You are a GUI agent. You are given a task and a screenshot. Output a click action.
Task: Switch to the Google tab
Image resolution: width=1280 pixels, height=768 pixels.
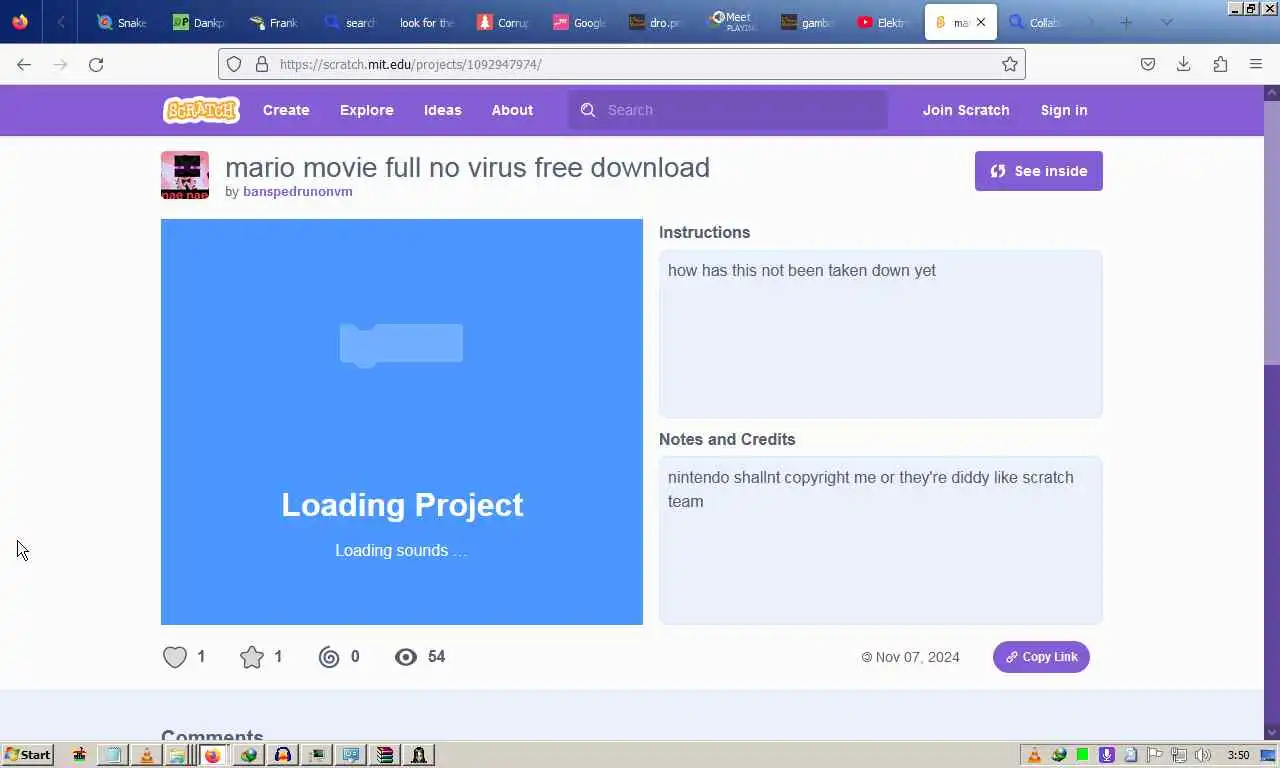(580, 22)
